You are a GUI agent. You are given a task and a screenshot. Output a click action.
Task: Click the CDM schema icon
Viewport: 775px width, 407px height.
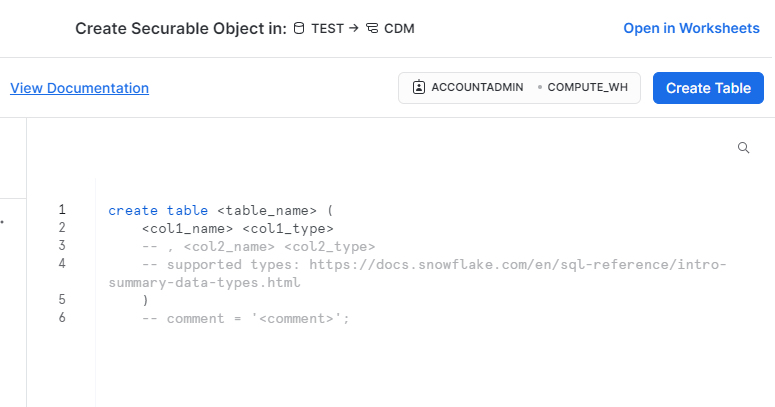pos(372,28)
